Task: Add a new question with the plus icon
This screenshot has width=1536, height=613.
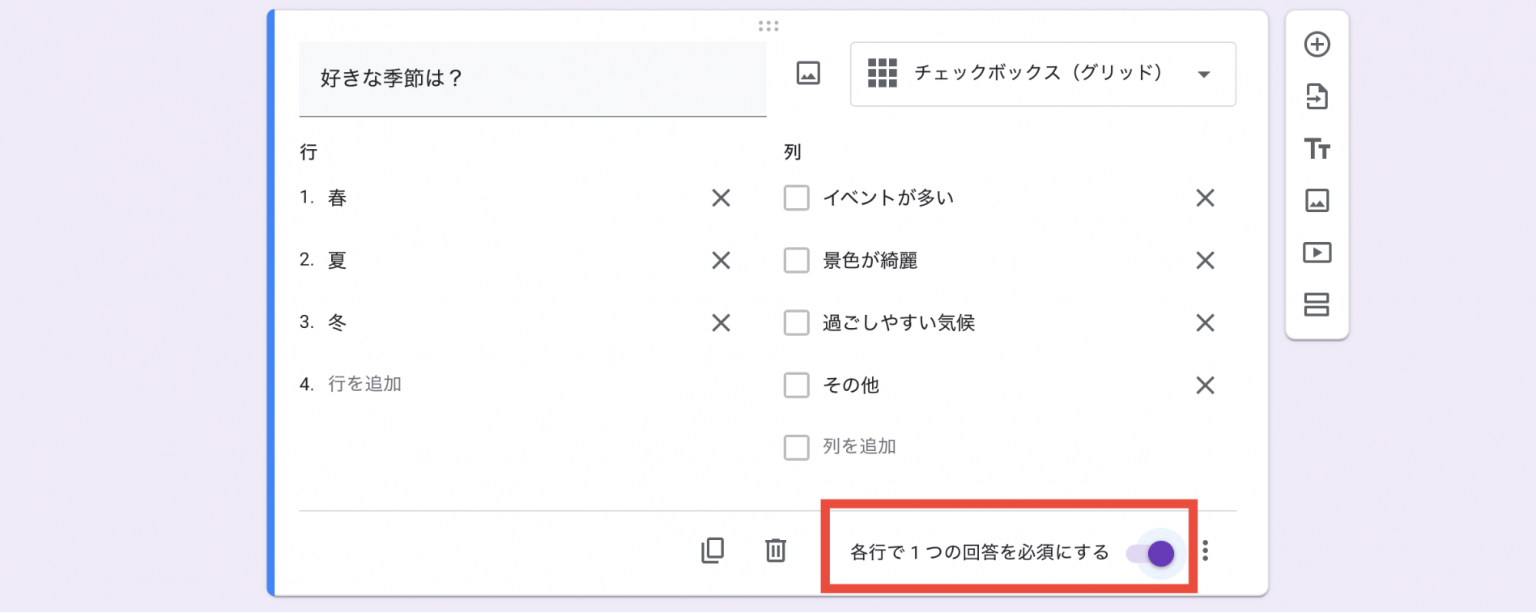Action: pyautogui.click(x=1317, y=44)
